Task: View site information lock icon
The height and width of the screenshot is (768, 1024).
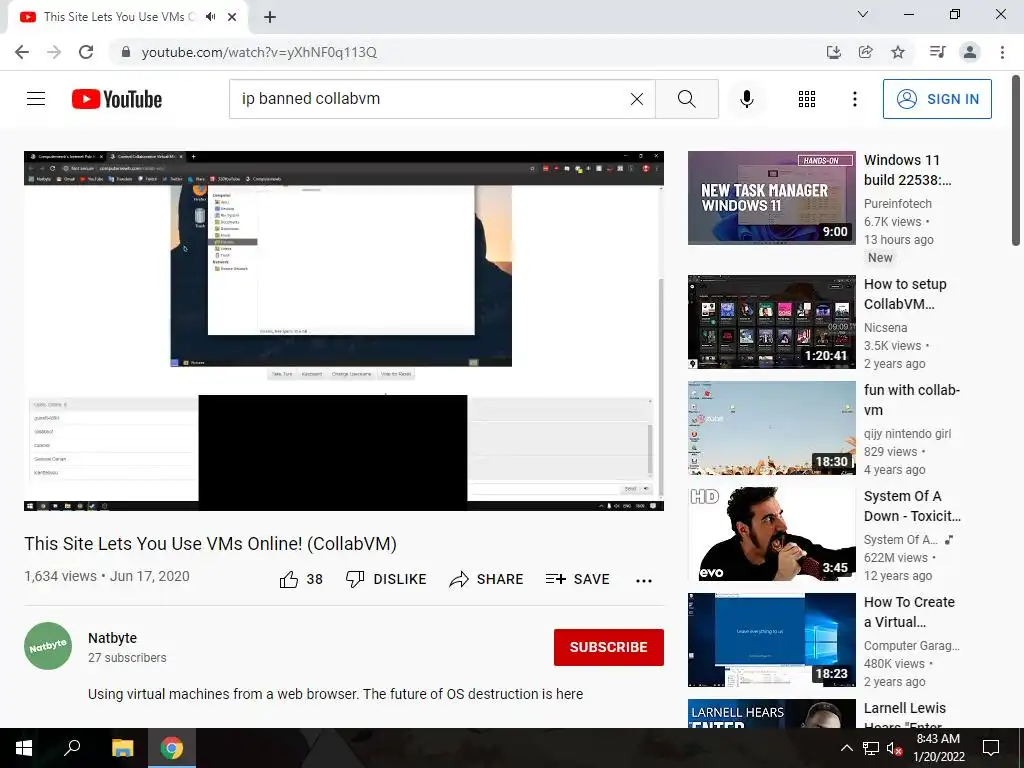Action: [125, 52]
